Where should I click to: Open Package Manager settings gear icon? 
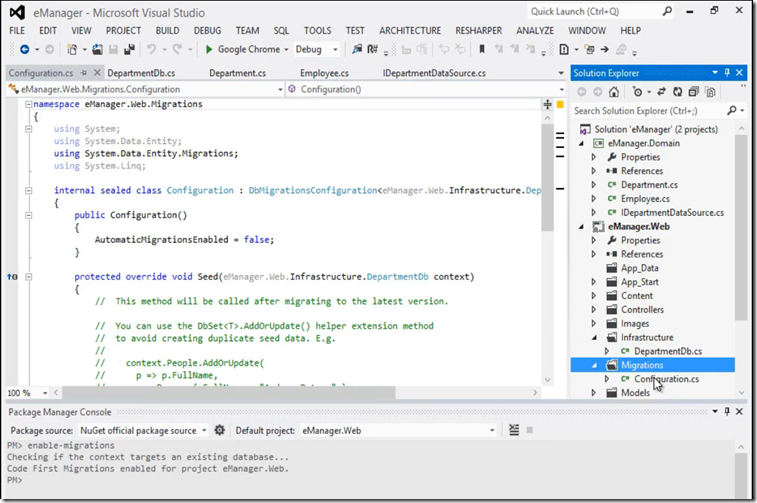(220, 430)
